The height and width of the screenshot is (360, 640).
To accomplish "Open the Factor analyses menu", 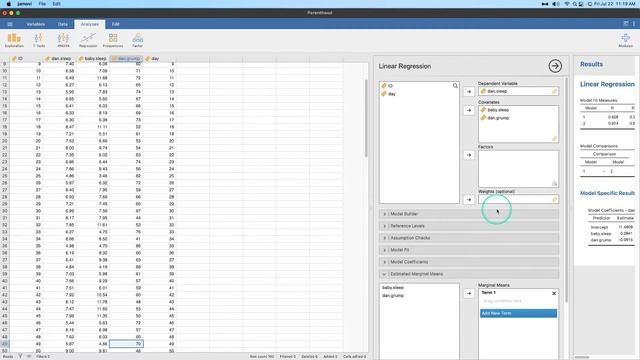I will point(138,40).
